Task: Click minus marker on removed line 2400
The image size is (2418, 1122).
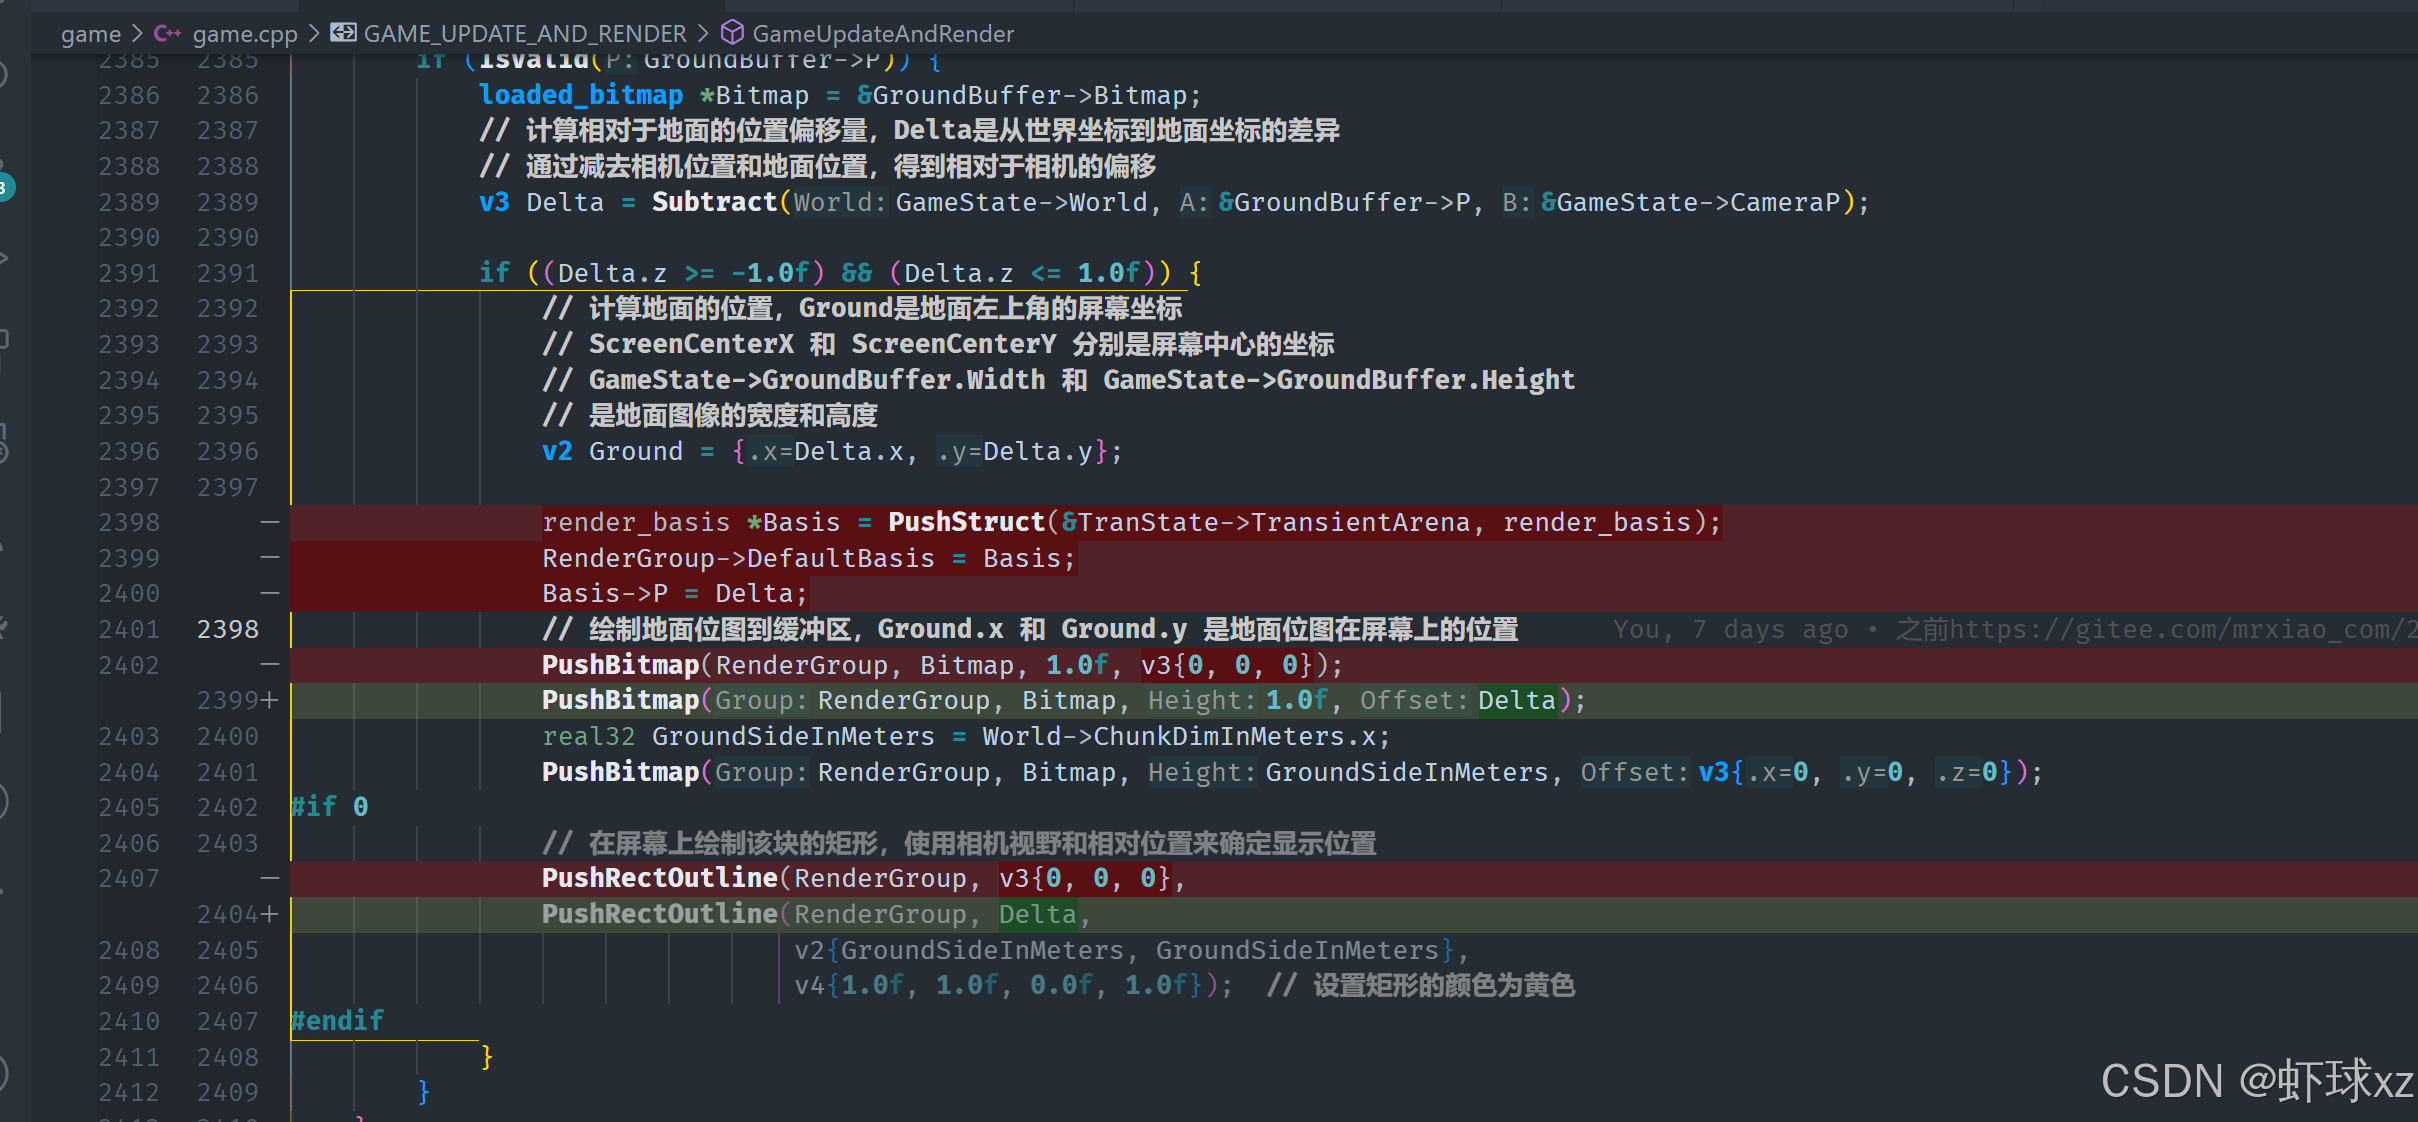Action: [269, 593]
